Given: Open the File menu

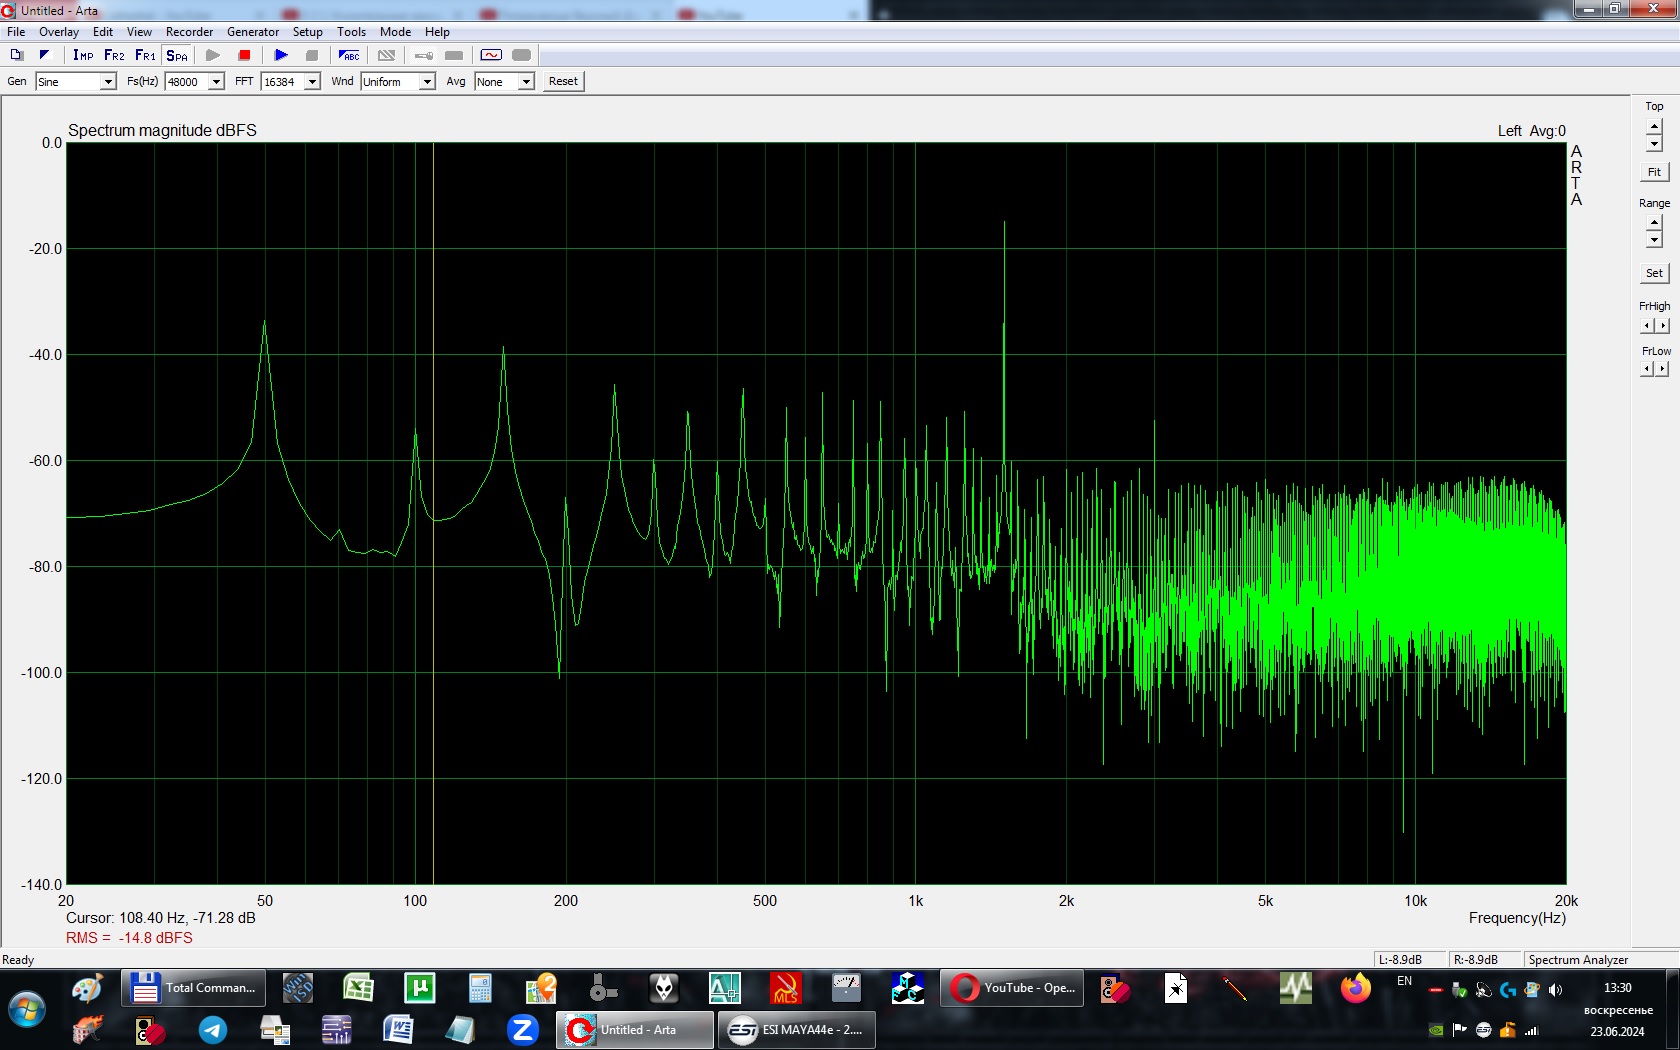Looking at the screenshot, I should [16, 32].
